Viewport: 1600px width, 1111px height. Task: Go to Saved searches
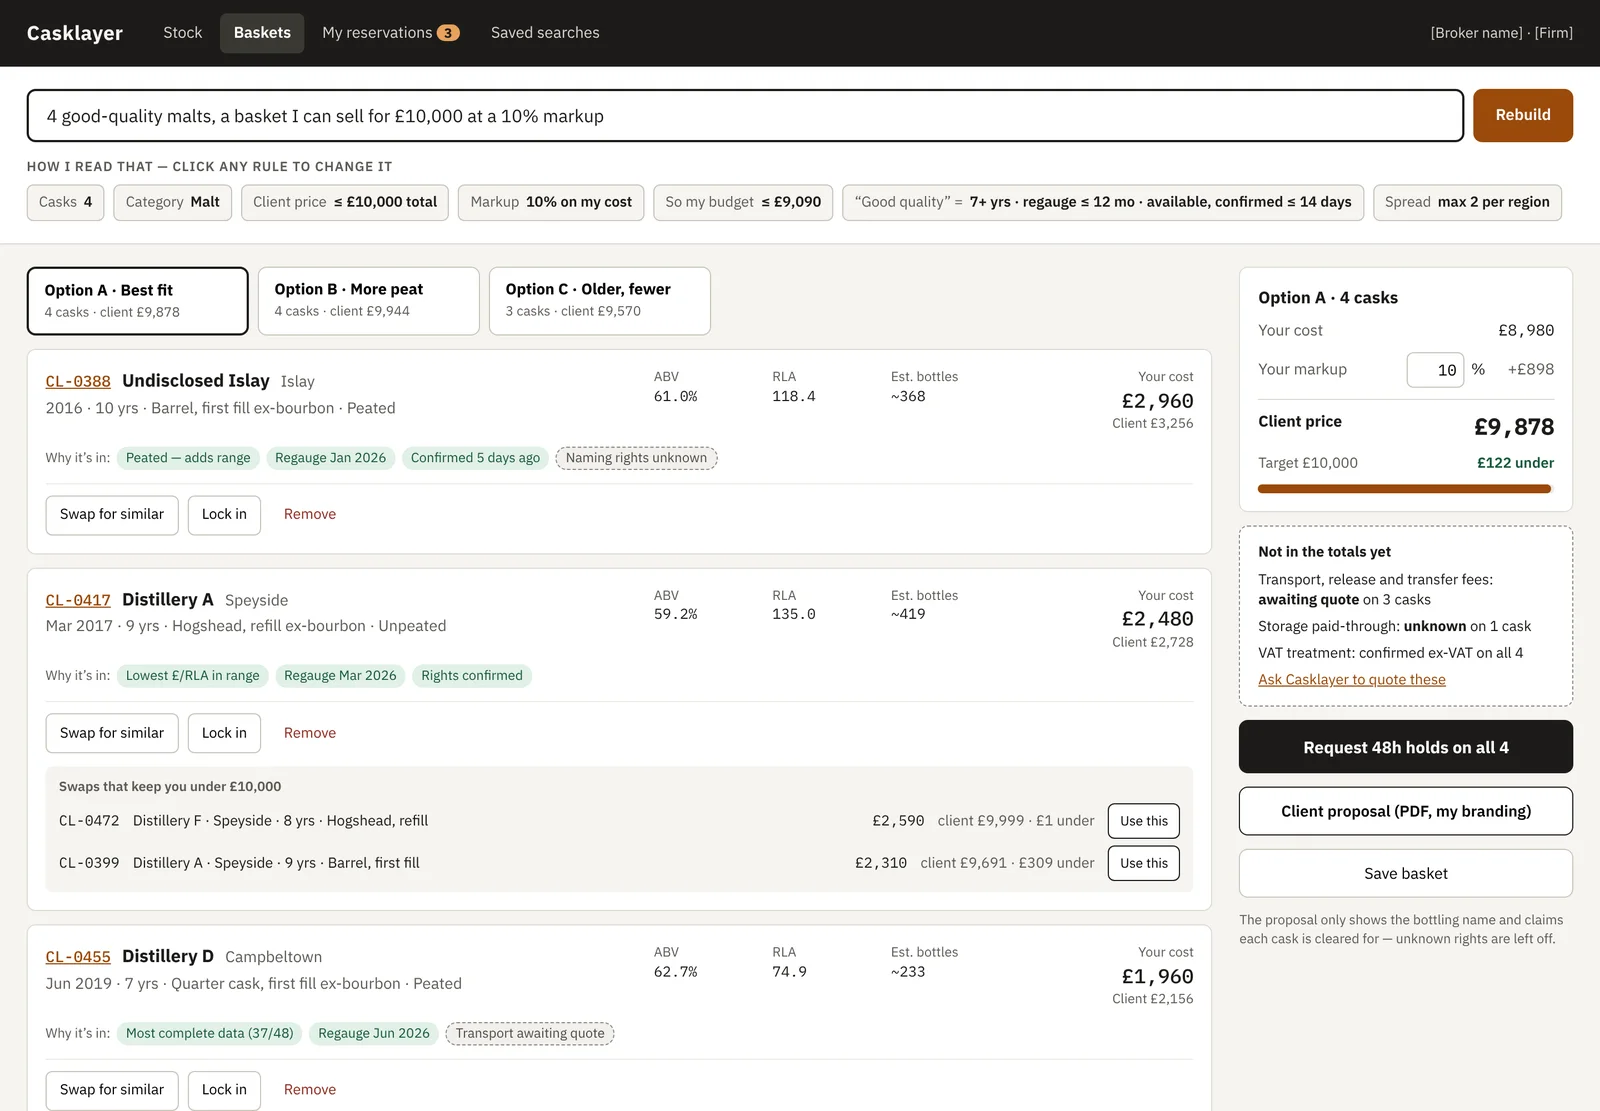pyautogui.click(x=545, y=33)
